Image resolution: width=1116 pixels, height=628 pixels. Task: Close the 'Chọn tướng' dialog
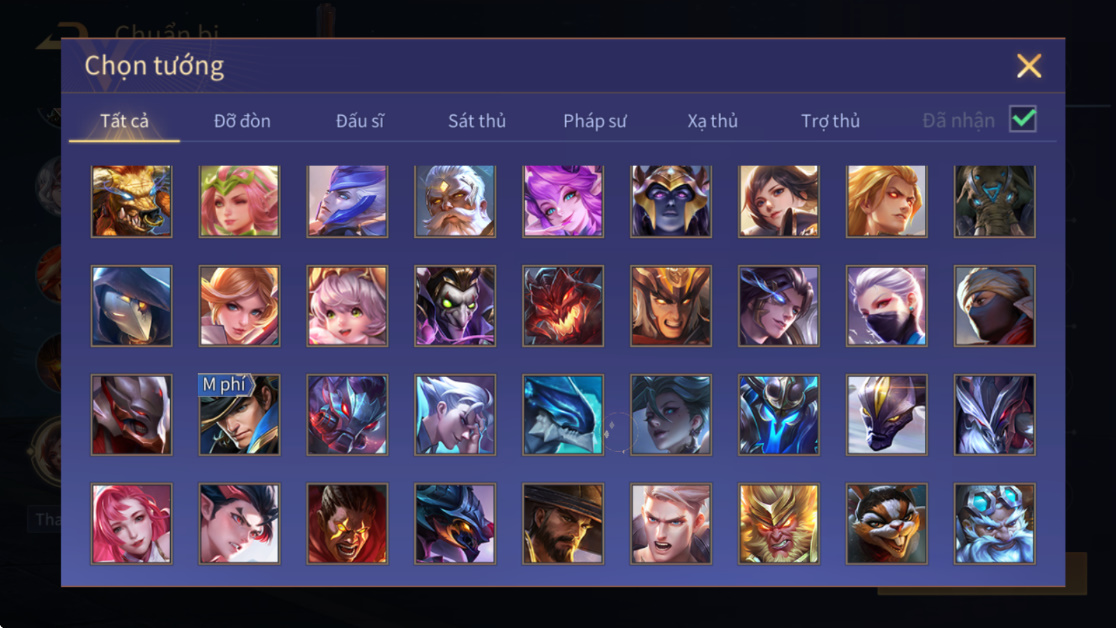pyautogui.click(x=1028, y=66)
